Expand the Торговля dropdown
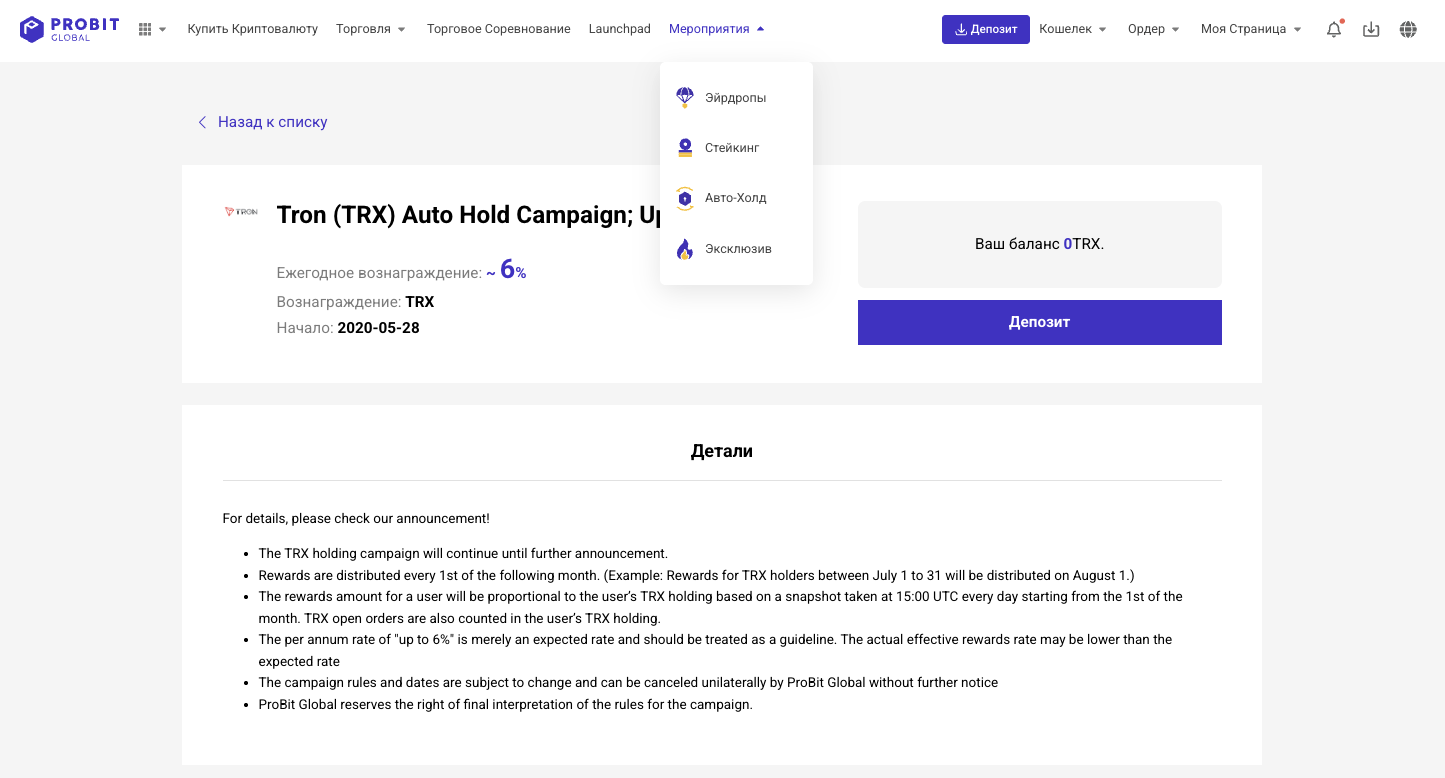This screenshot has height=778, width=1445. (371, 29)
